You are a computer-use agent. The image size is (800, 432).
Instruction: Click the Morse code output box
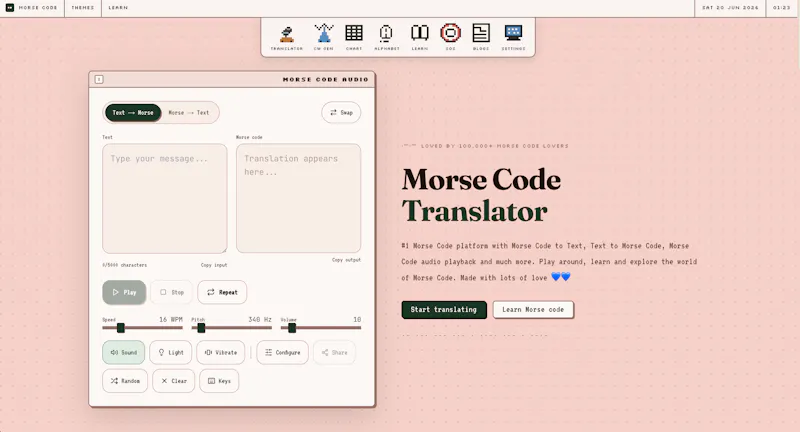(x=298, y=198)
